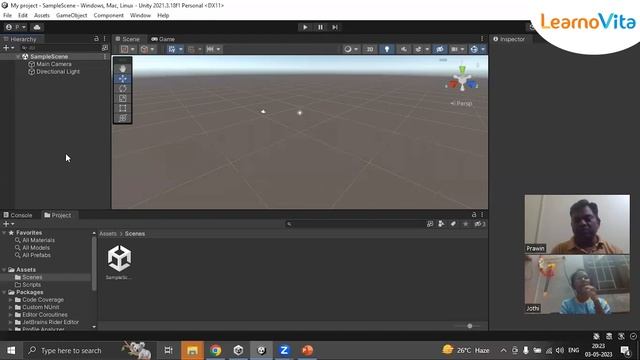This screenshot has width=640, height=360.
Task: Toggle hidden packages visibility in Project
Action: click(x=480, y=224)
